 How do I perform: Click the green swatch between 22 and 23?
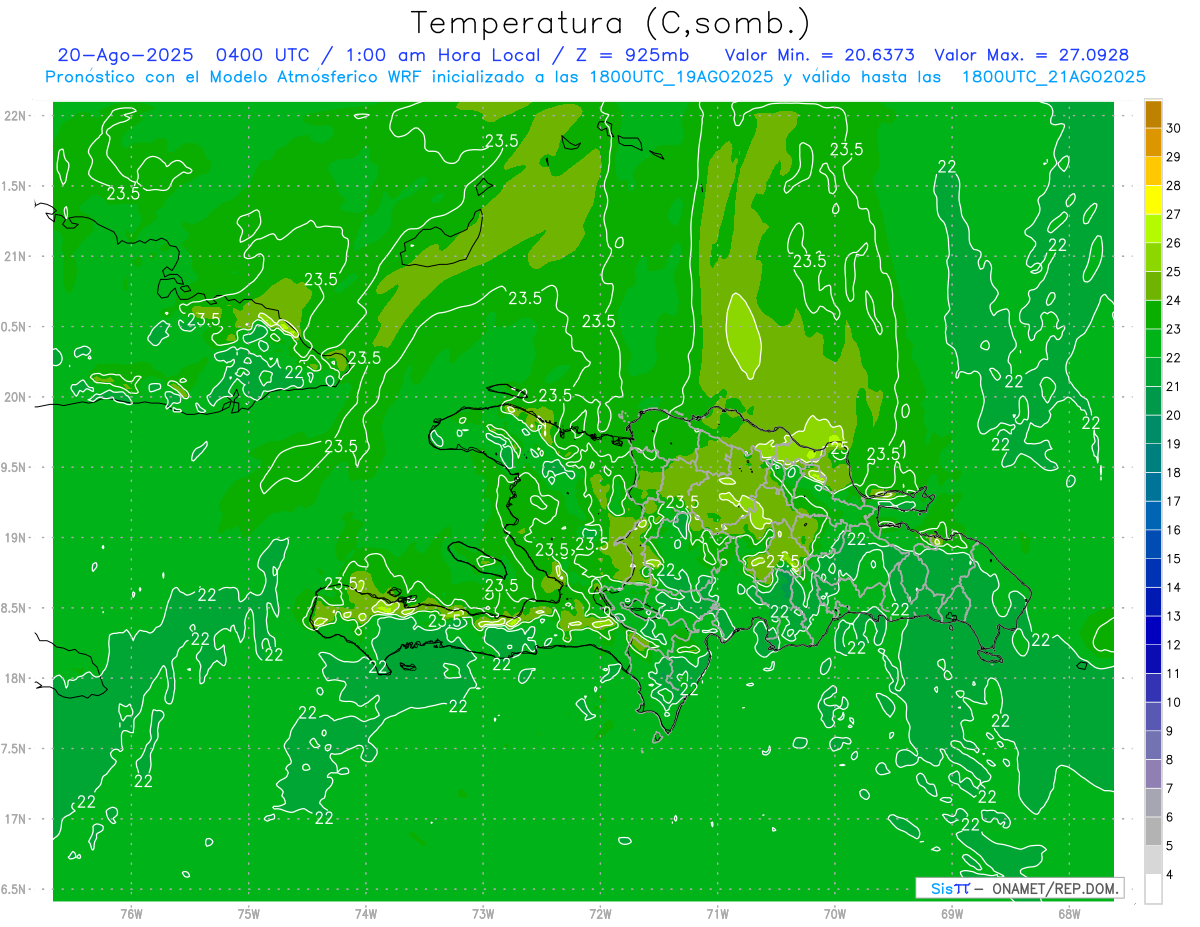1153,344
